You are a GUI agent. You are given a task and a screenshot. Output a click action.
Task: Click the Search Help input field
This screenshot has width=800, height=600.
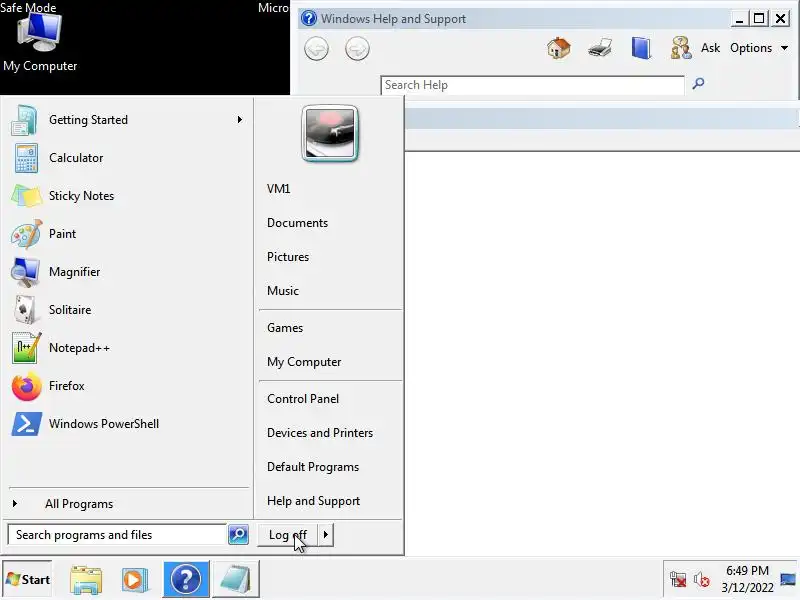[x=532, y=85]
